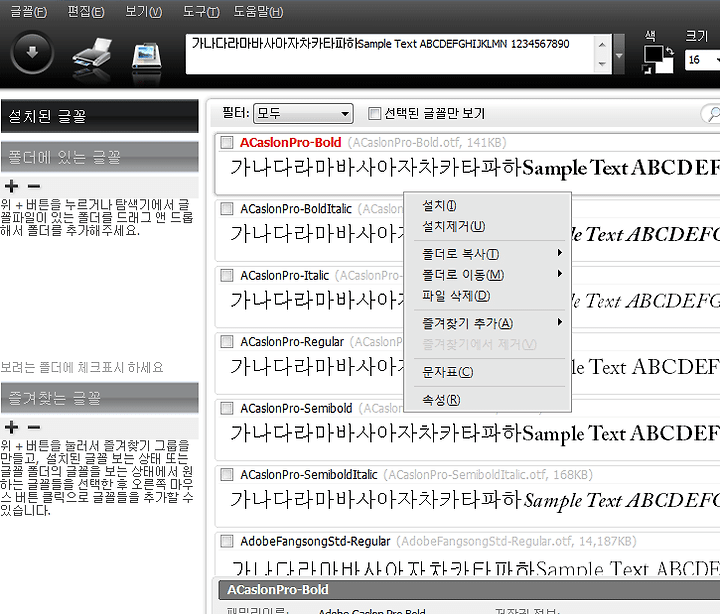The height and width of the screenshot is (614, 720).
Task: Click sample text box scroll down arrow
Action: [x=602, y=64]
